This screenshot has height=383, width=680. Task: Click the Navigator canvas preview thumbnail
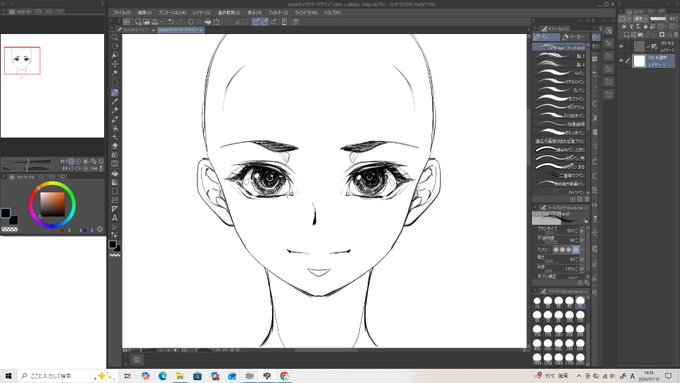[x=52, y=86]
